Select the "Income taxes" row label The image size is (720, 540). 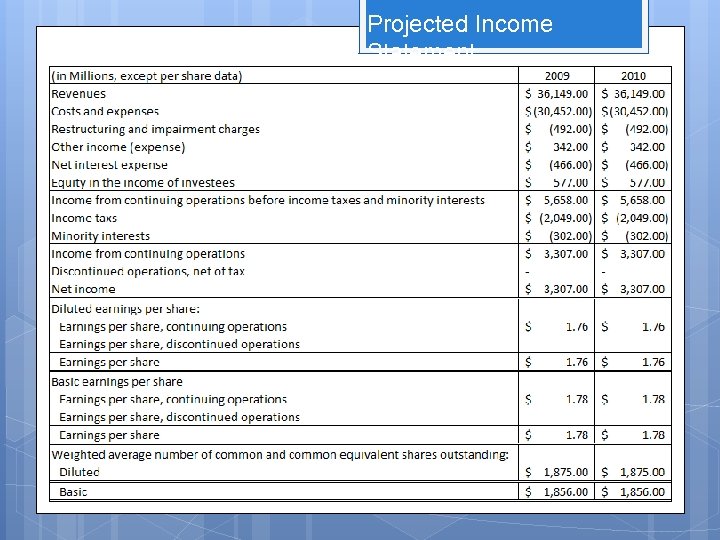[84, 218]
